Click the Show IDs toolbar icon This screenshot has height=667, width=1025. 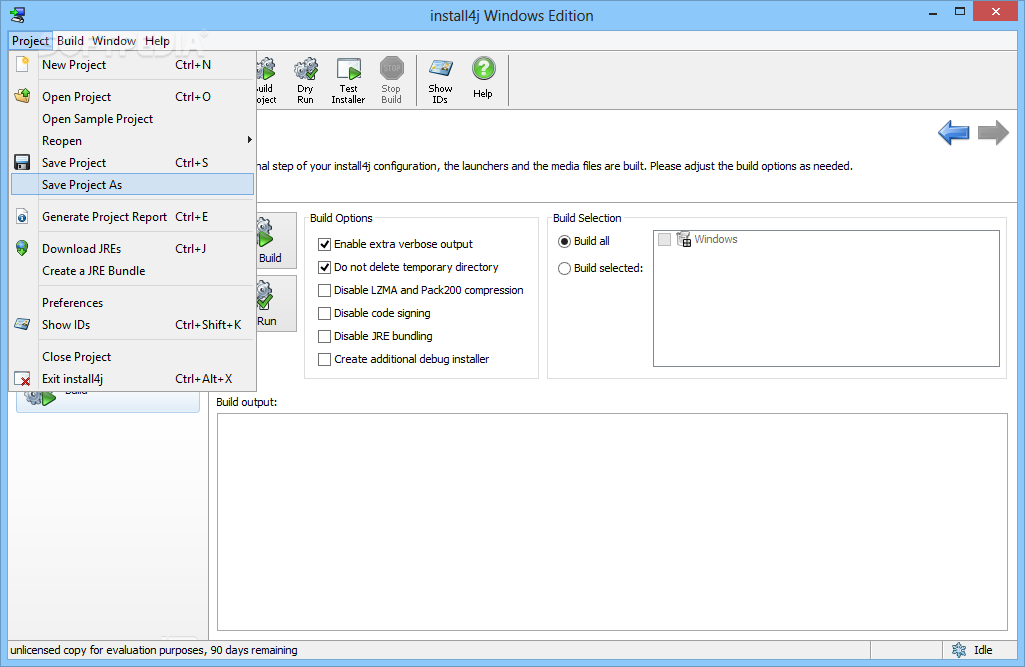click(x=441, y=68)
